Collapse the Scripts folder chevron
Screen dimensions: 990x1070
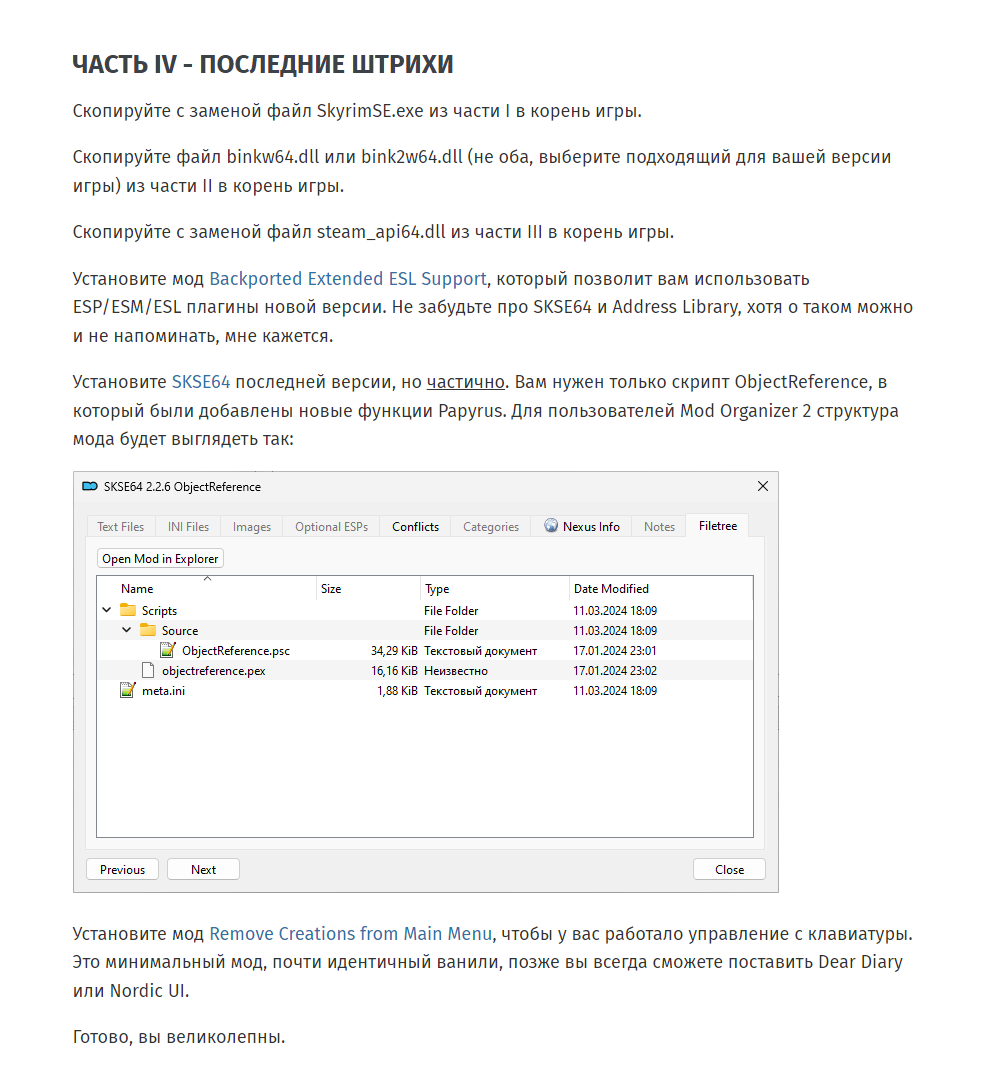(x=107, y=610)
